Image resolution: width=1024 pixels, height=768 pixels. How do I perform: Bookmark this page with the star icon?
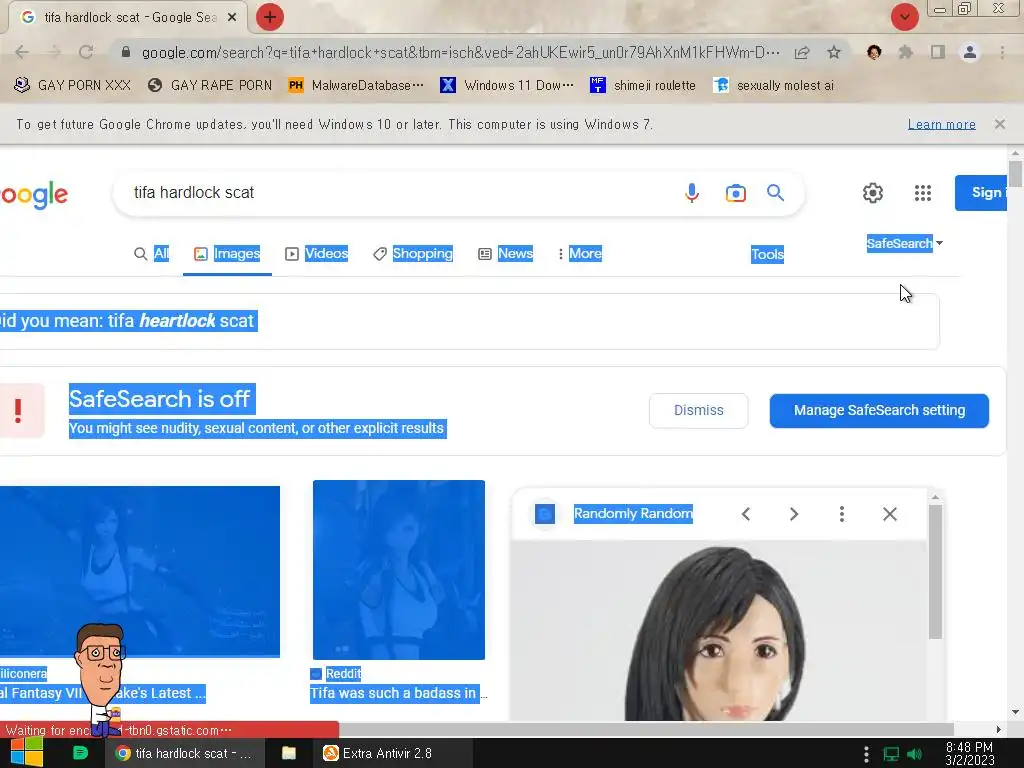tap(834, 52)
